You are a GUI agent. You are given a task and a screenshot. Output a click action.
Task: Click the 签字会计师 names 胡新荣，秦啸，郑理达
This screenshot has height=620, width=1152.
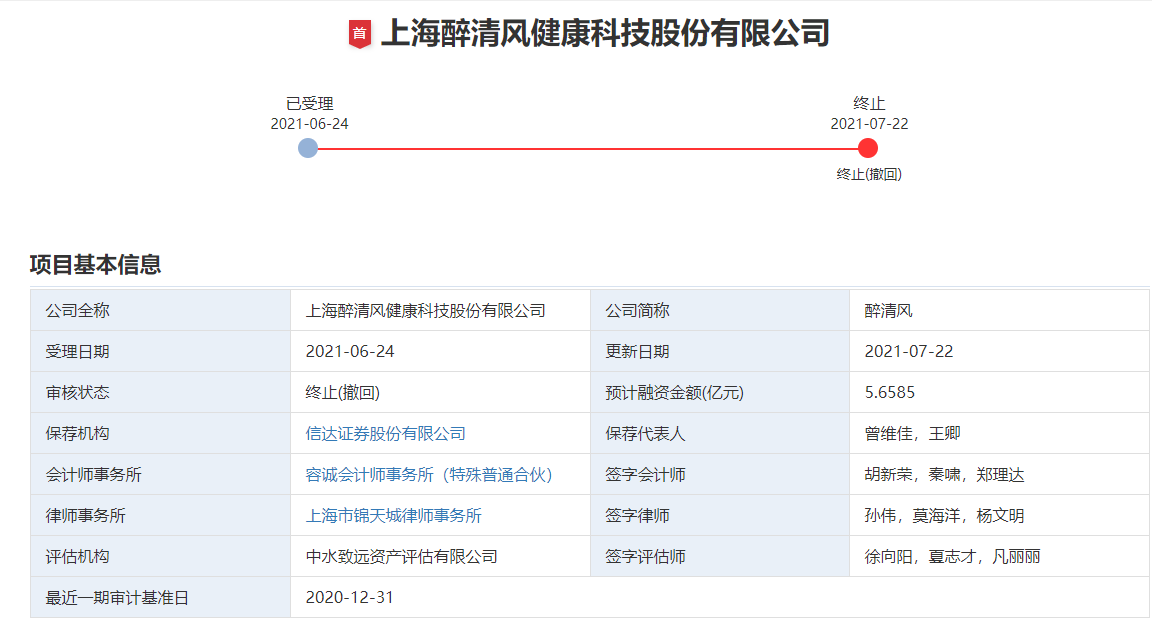944,475
